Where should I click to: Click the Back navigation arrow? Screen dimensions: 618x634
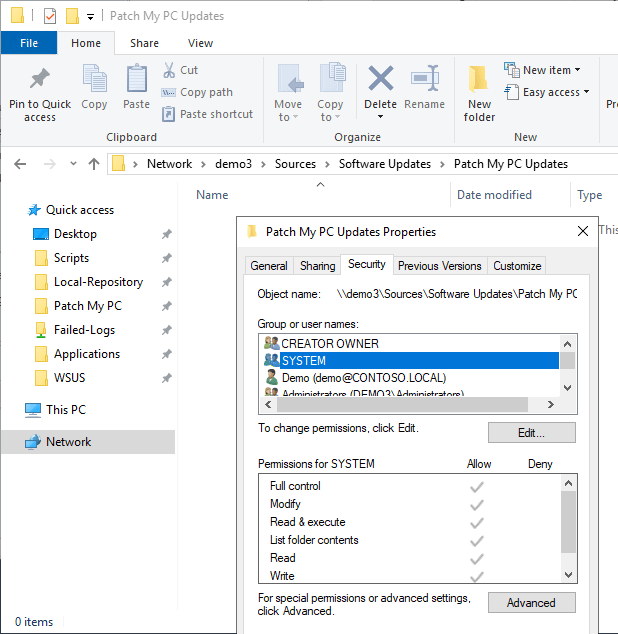(20, 164)
